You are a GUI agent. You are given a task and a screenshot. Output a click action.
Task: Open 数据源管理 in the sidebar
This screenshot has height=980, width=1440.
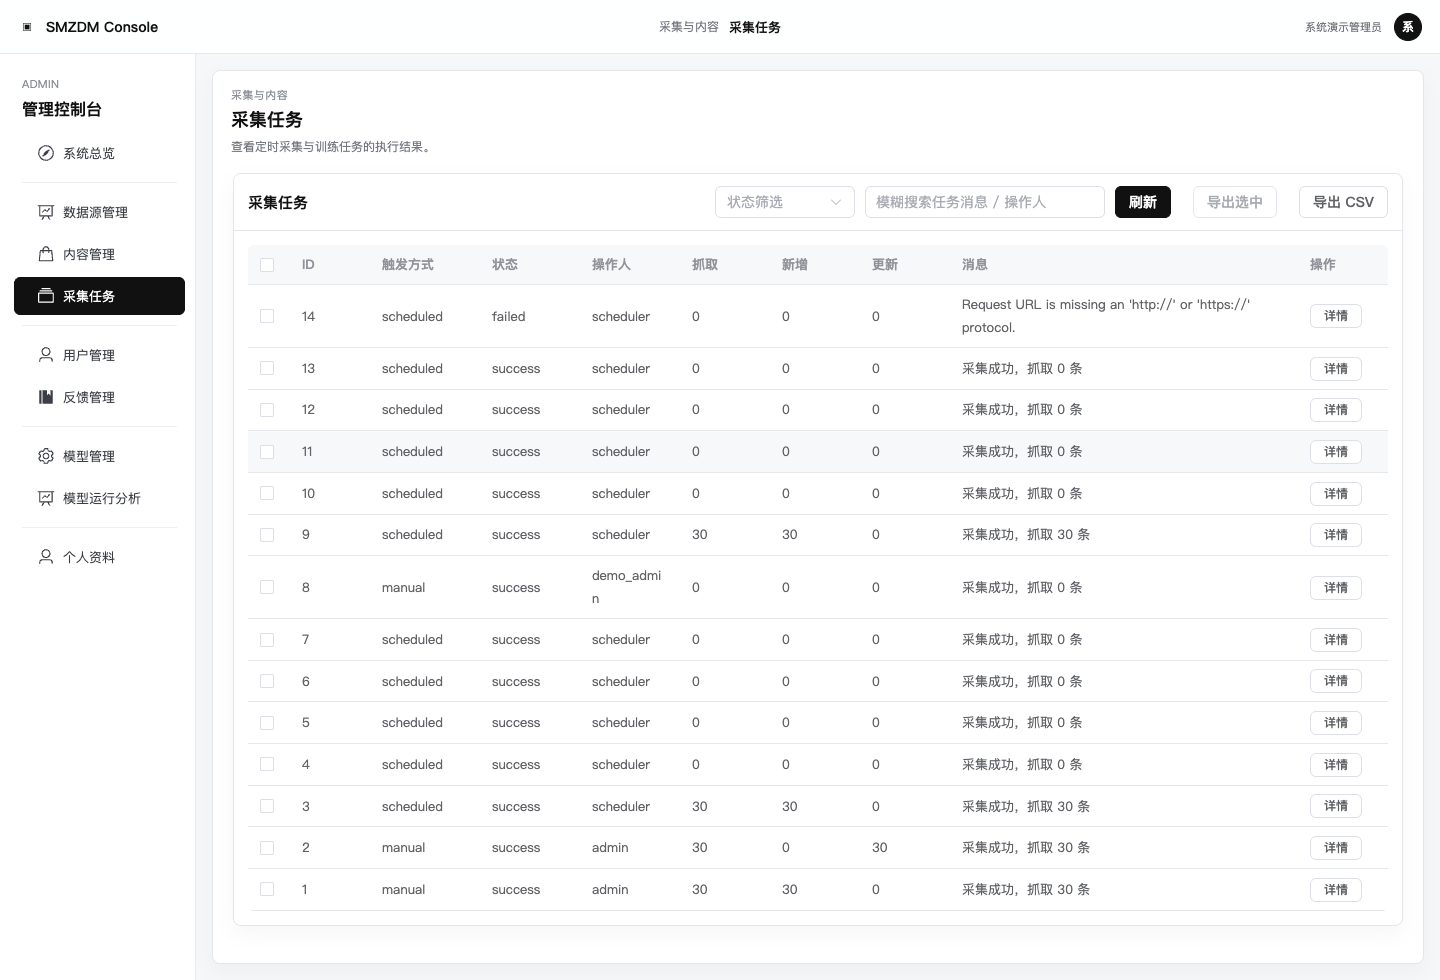tap(99, 212)
